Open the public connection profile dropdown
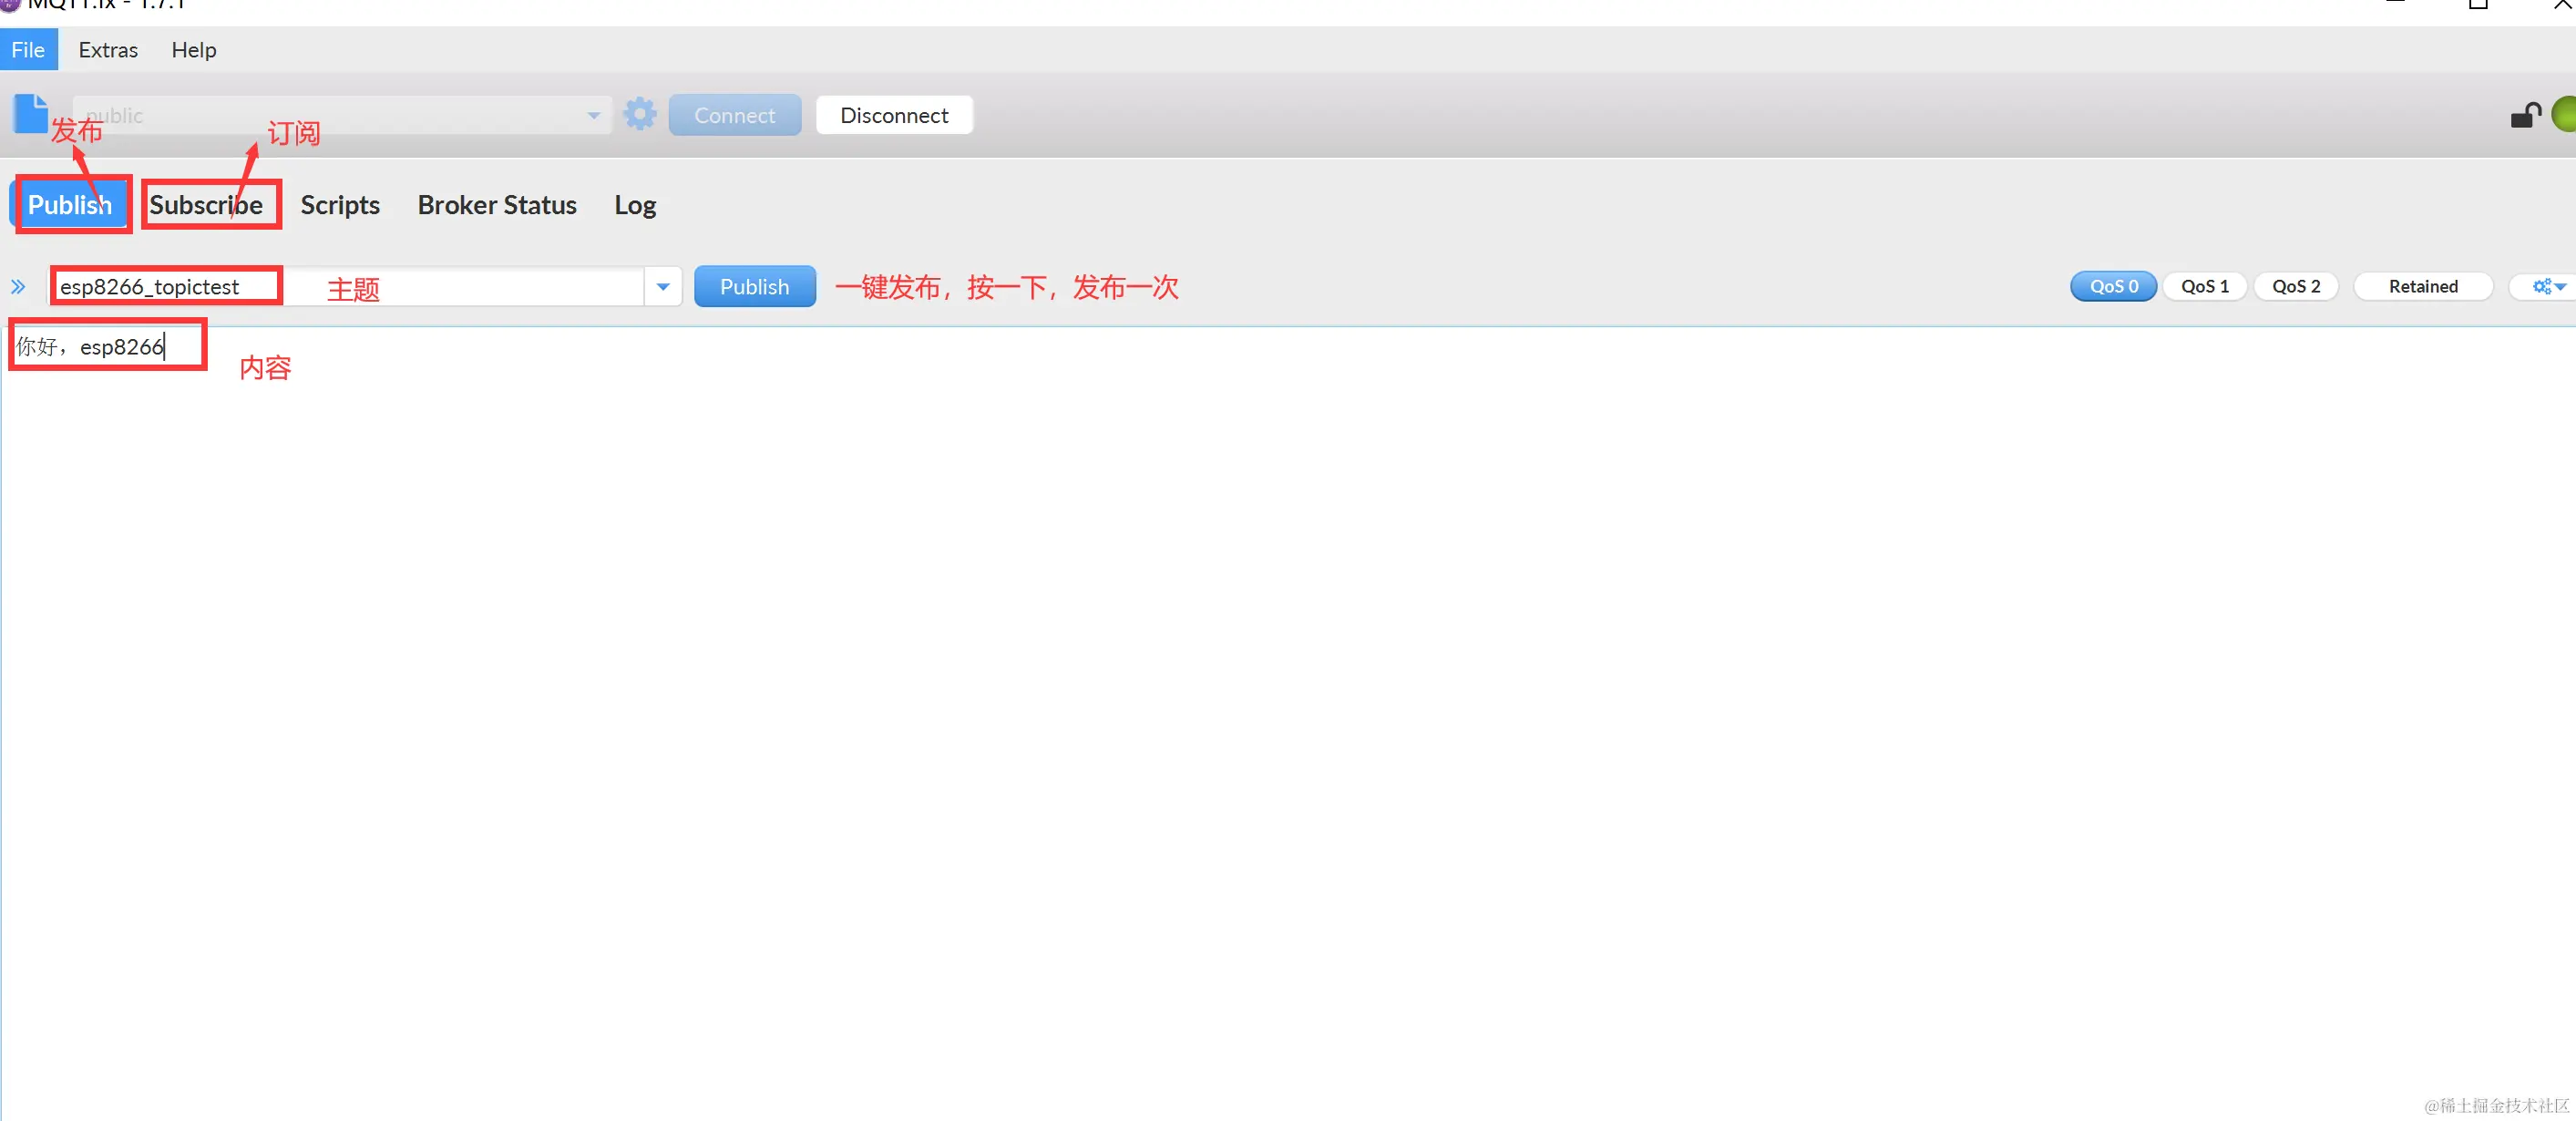This screenshot has width=2576, height=1121. tap(342, 115)
